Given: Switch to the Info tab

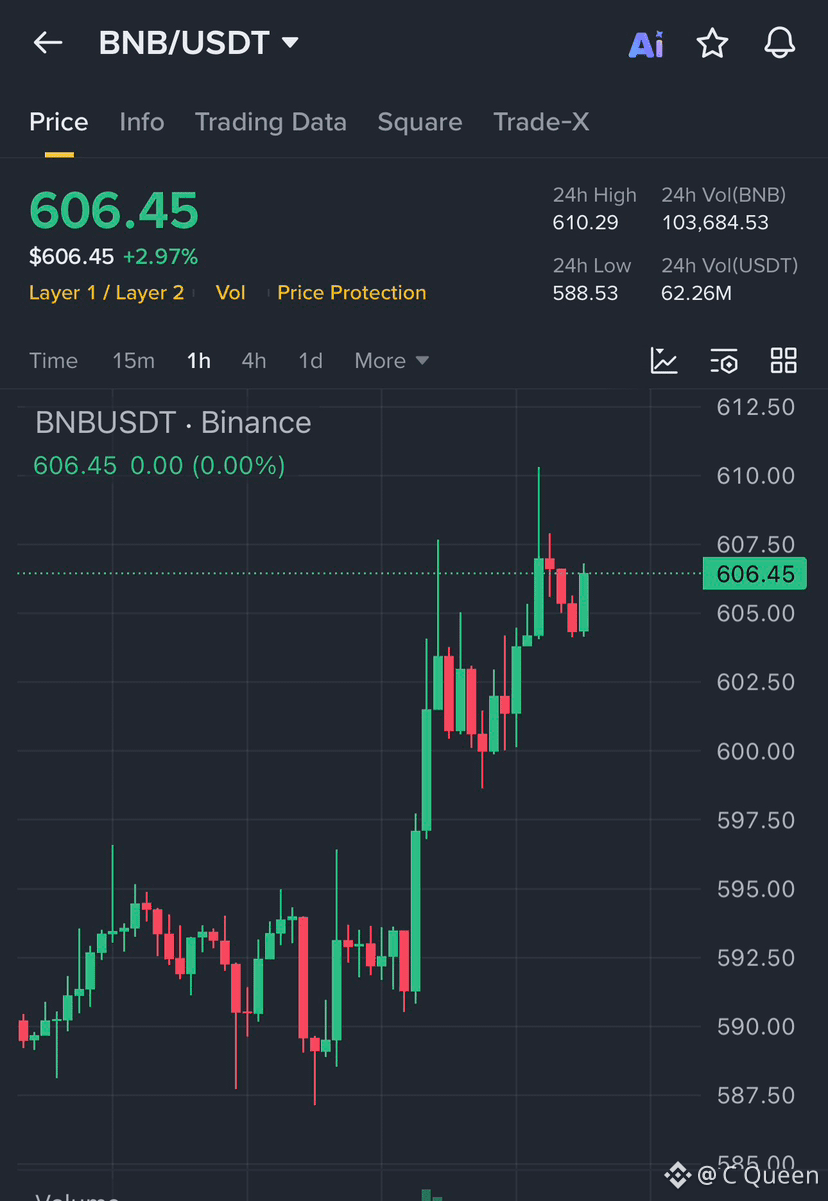Looking at the screenshot, I should tap(141, 122).
